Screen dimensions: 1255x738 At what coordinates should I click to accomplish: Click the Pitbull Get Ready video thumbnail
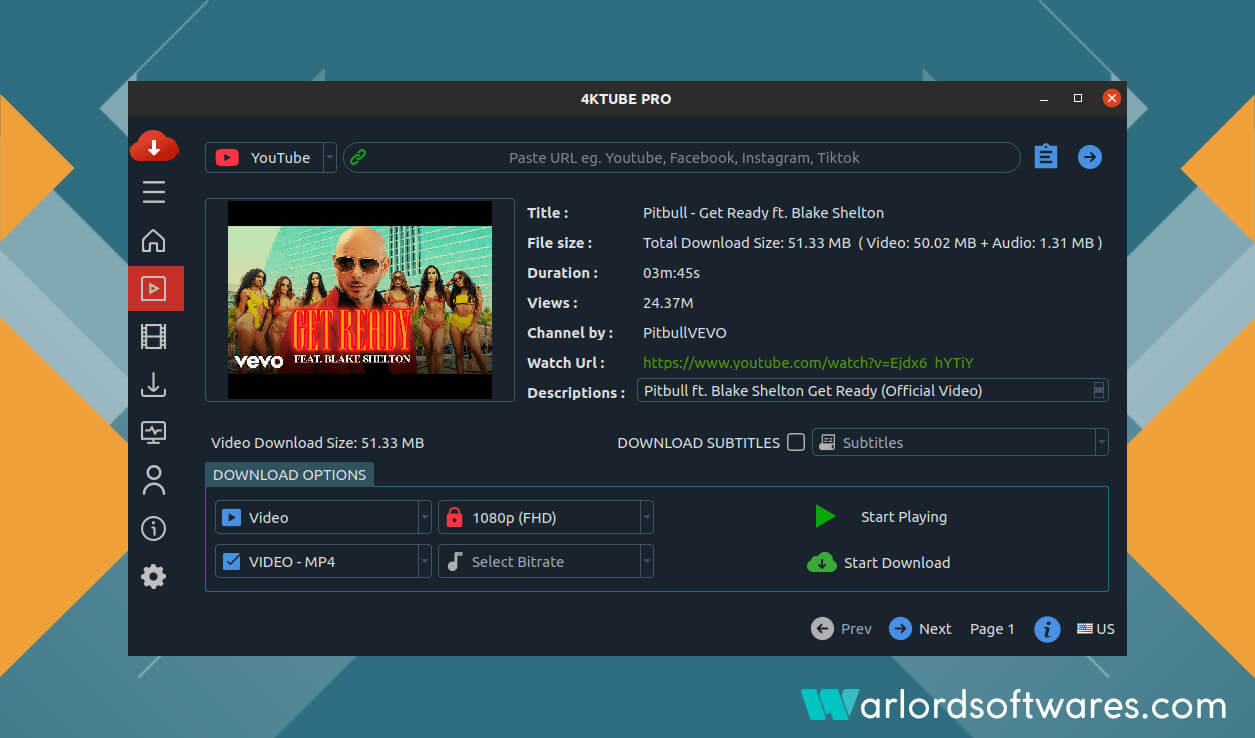[360, 300]
